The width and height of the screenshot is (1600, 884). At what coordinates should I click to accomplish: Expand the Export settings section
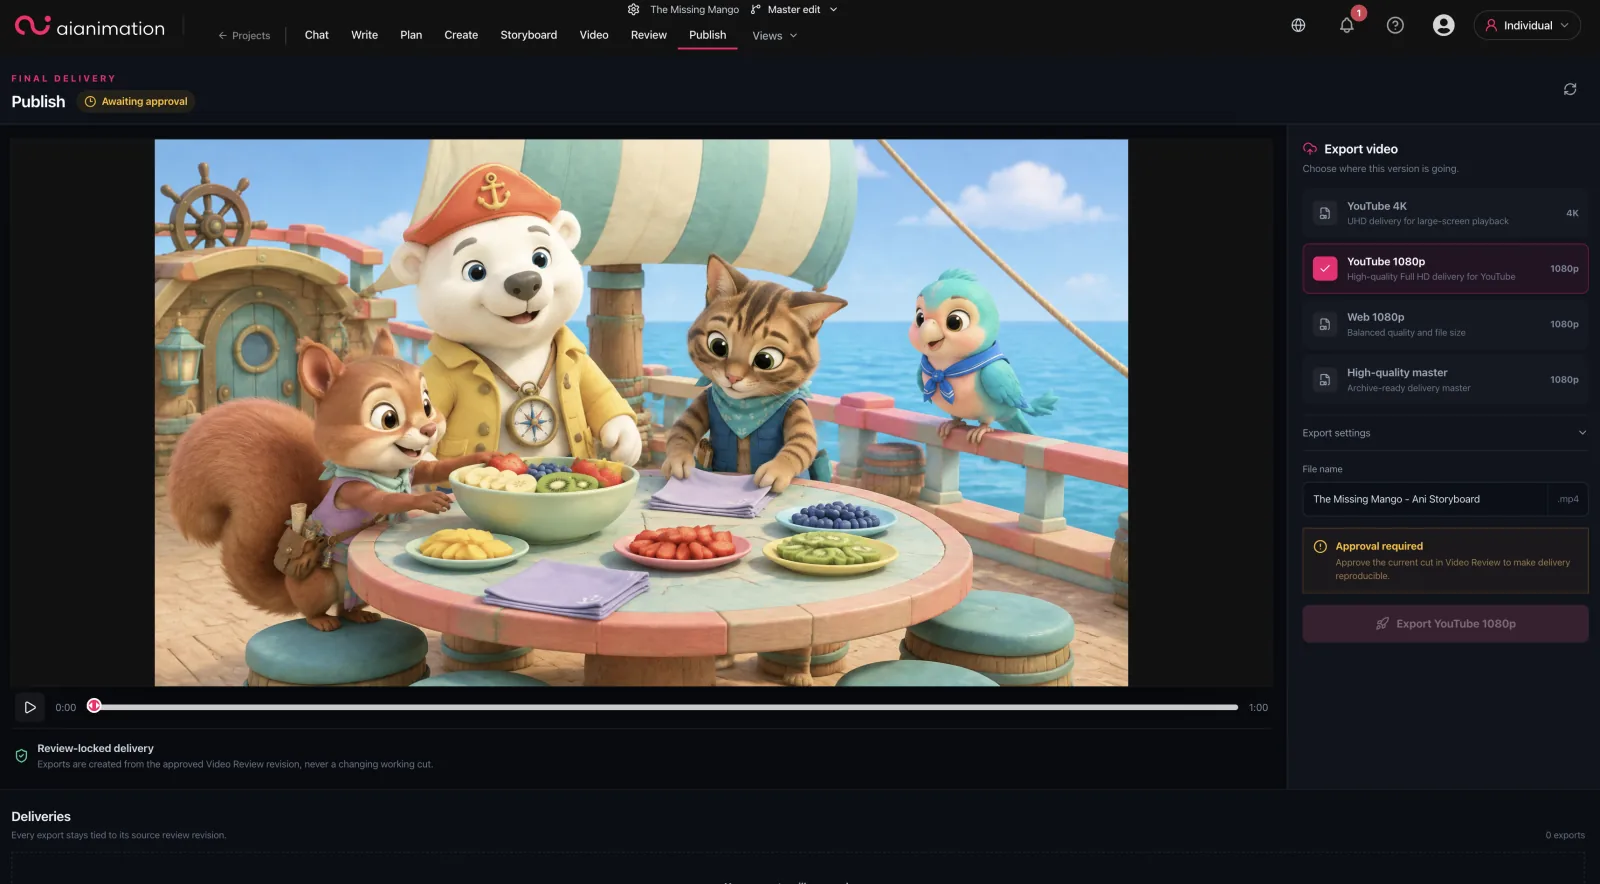[1445, 433]
